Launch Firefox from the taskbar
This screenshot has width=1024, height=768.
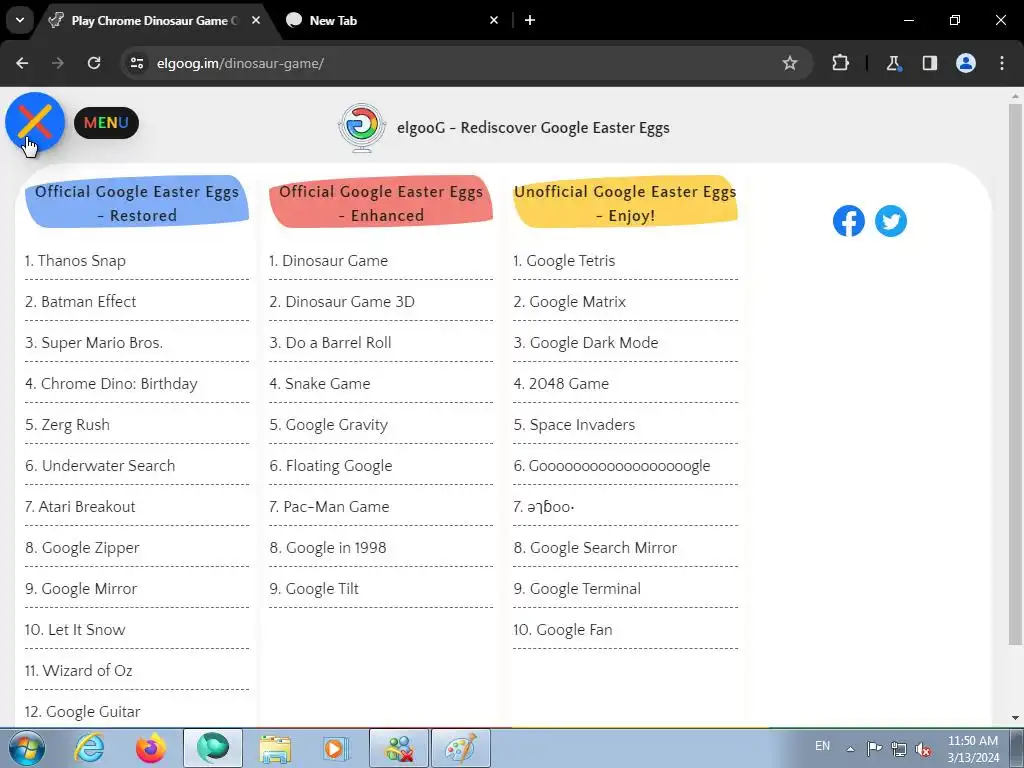click(151, 748)
